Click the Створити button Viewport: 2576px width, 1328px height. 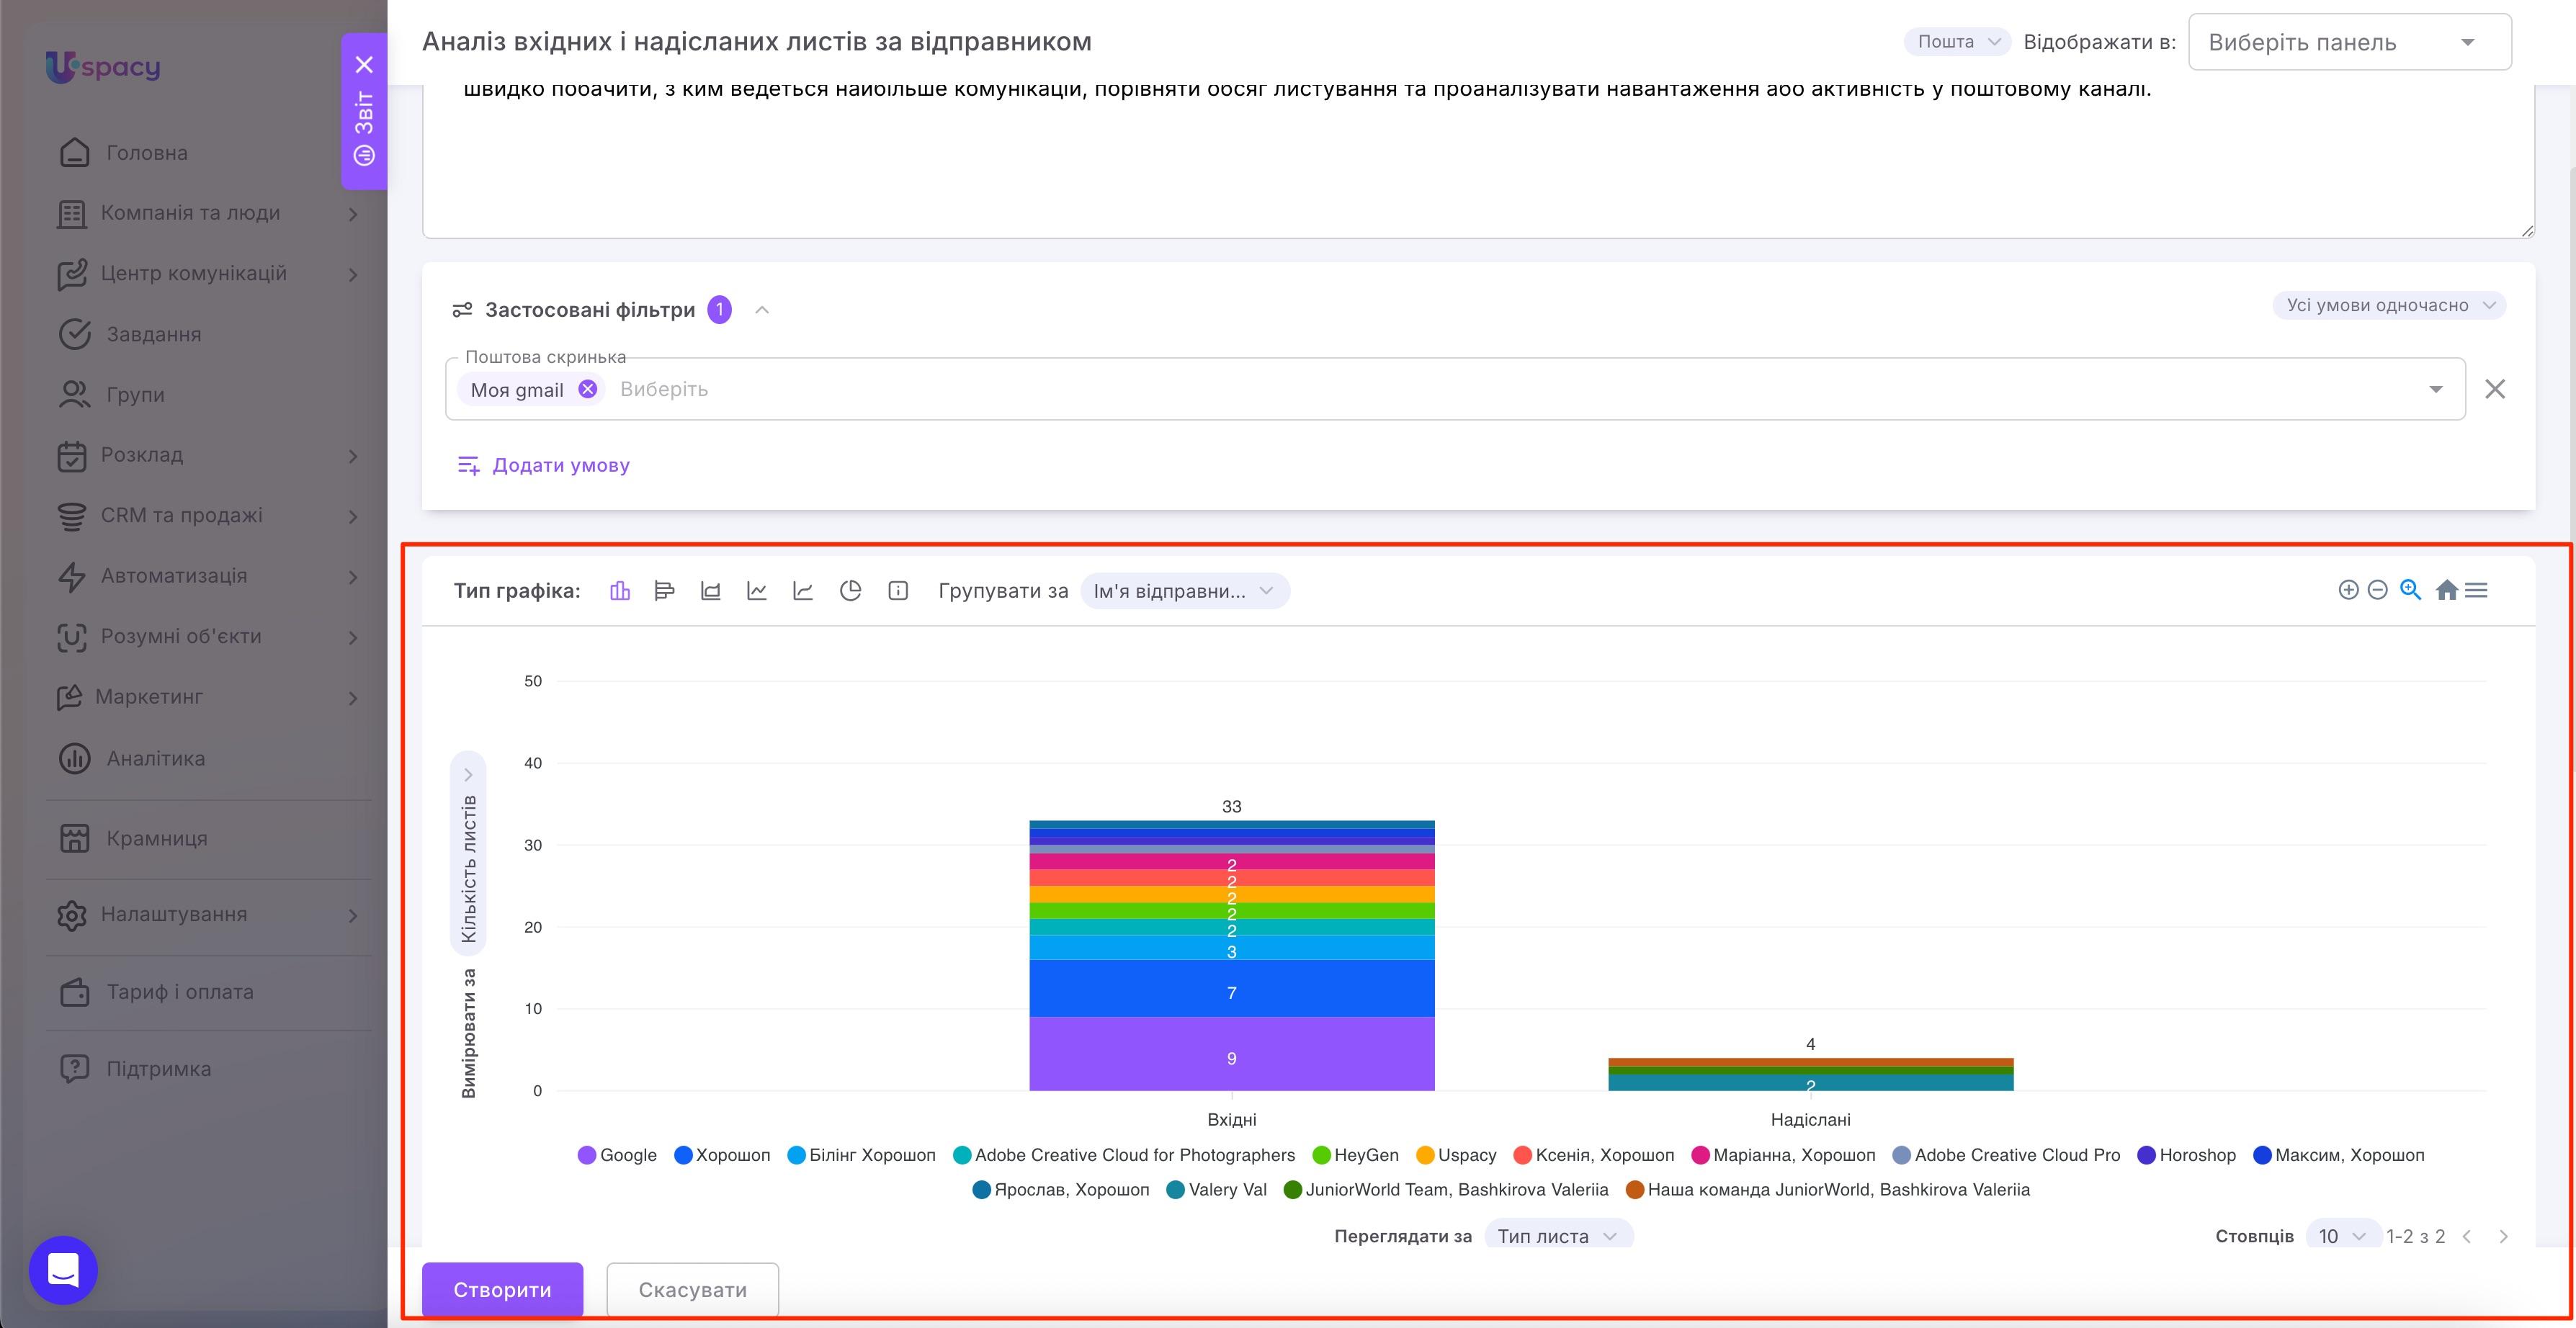point(502,1290)
